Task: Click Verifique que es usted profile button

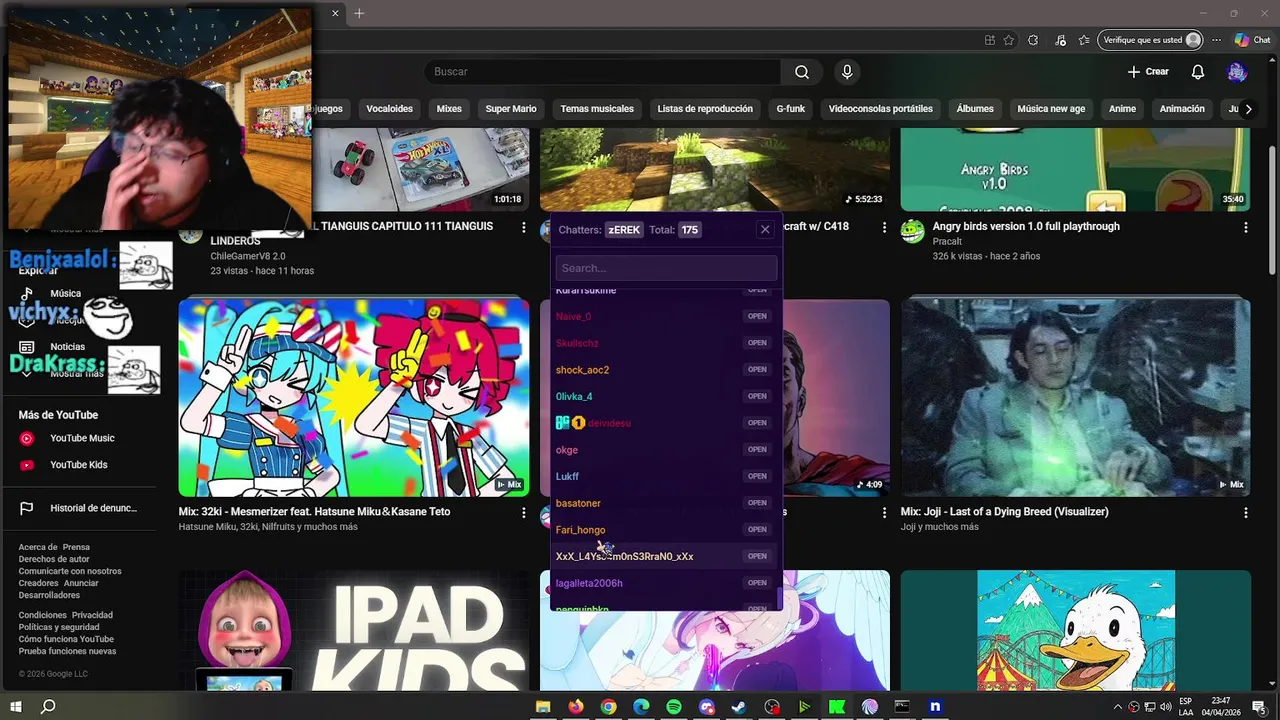Action: pyautogui.click(x=1151, y=40)
